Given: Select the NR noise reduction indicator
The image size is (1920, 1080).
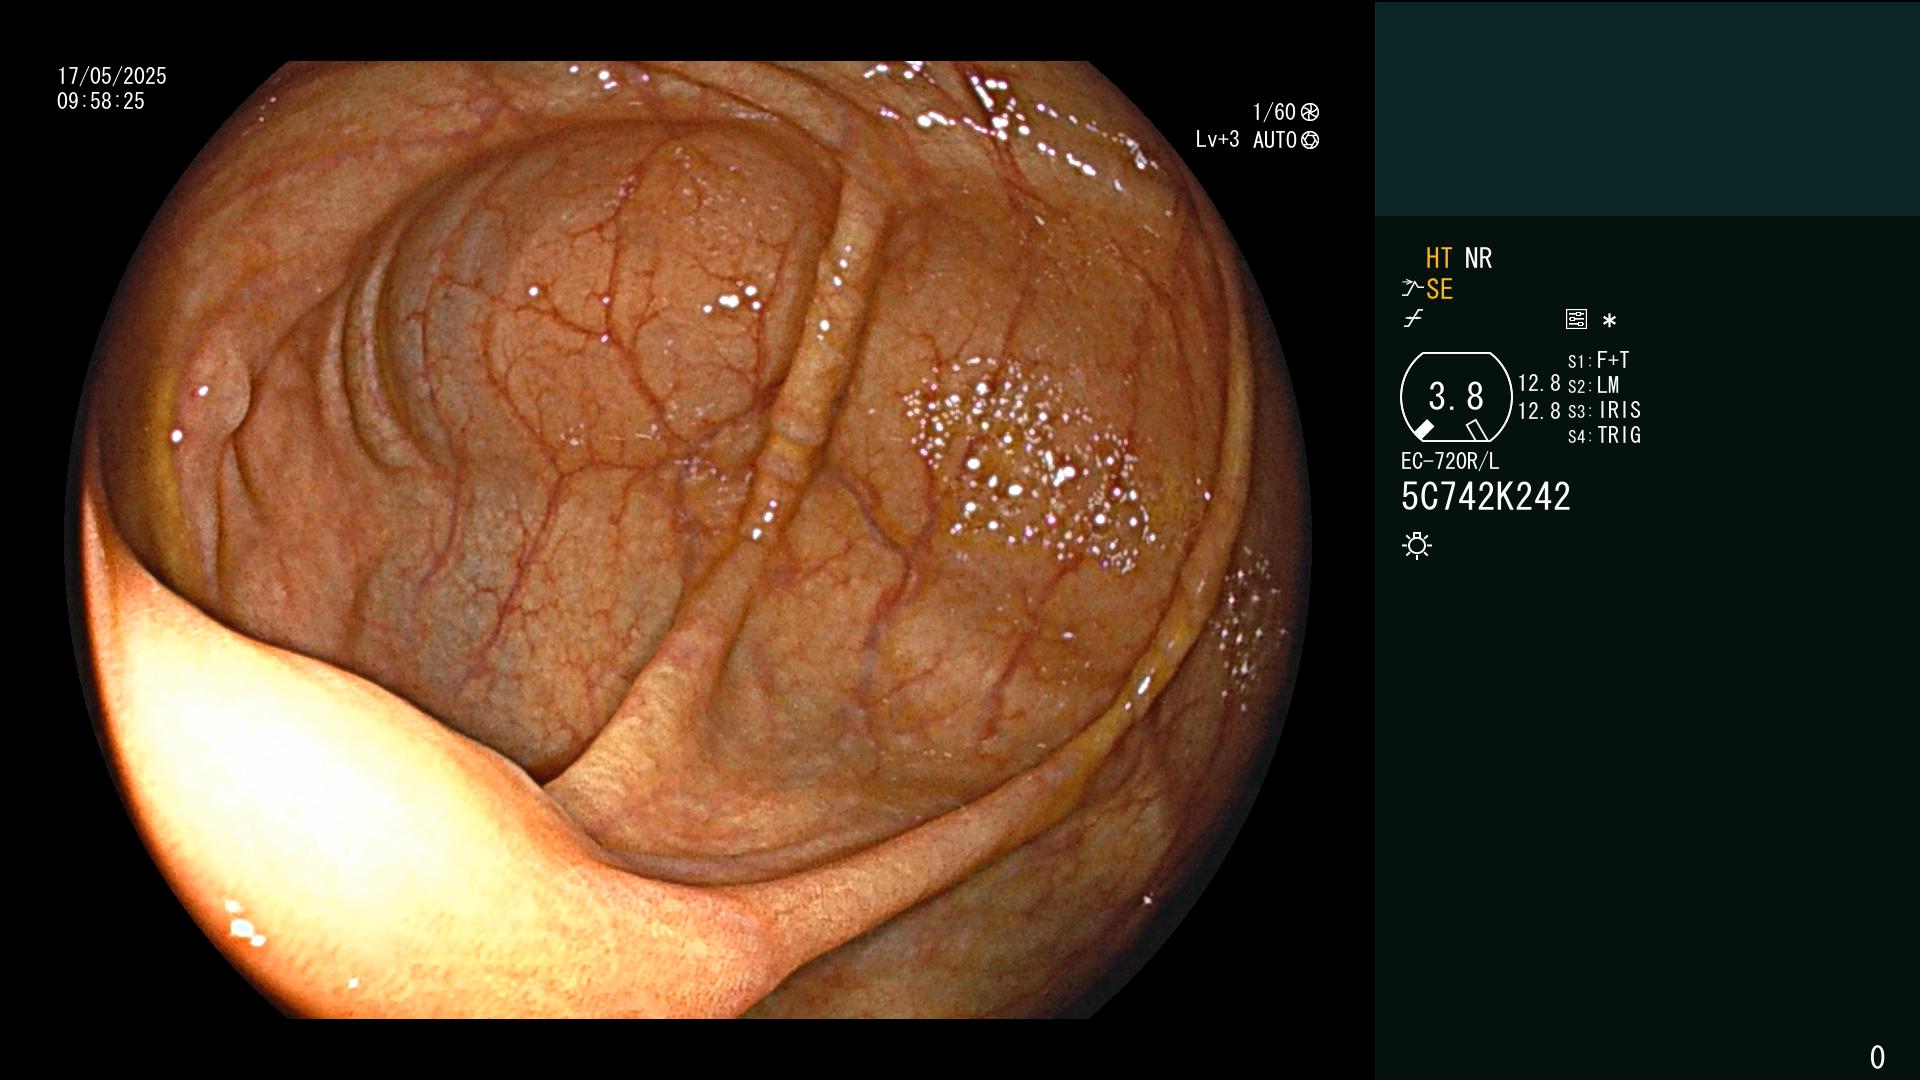Looking at the screenshot, I should pos(1478,258).
